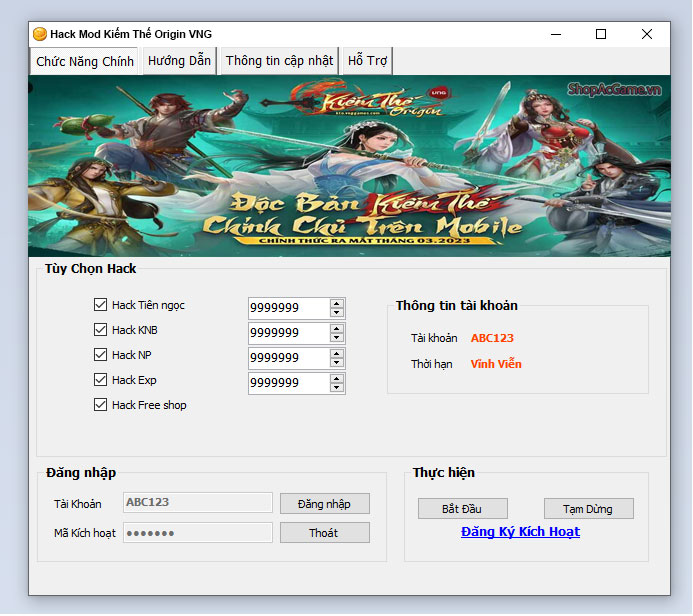Increase Hack Exp value with up arrow

pos(337,379)
